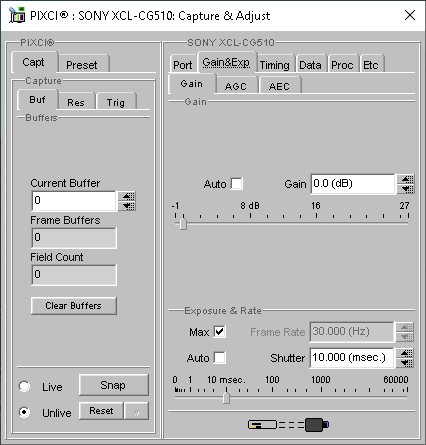
Task: Select the Unlive radio button
Action: [x=24, y=412]
